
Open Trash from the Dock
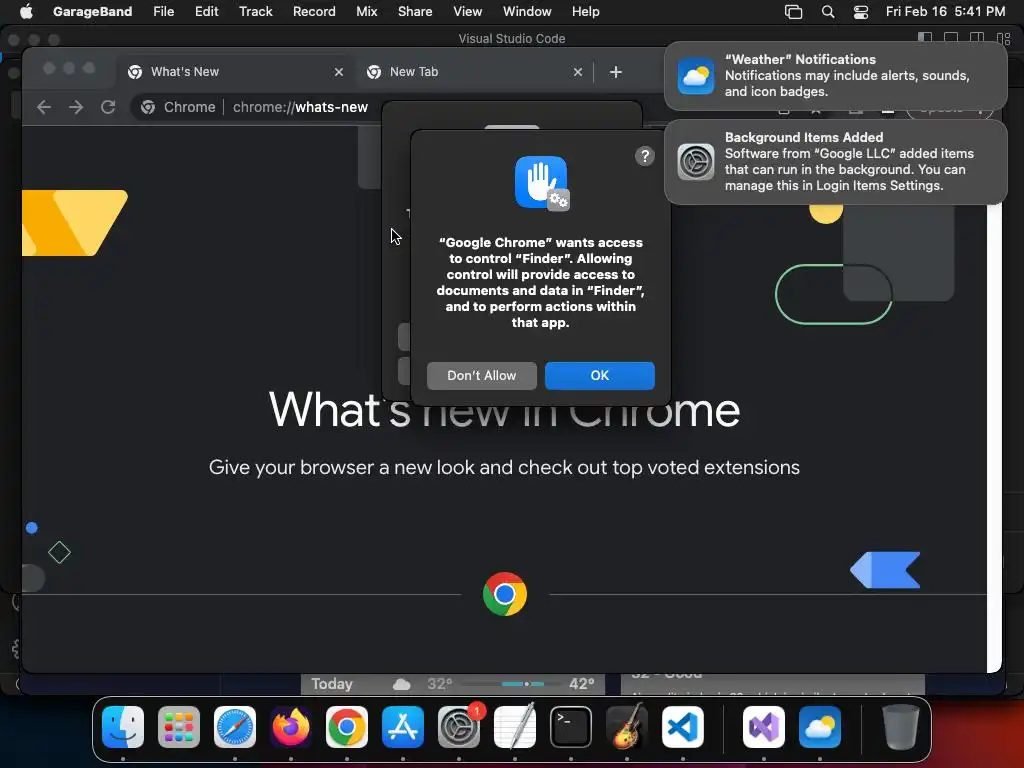click(901, 726)
